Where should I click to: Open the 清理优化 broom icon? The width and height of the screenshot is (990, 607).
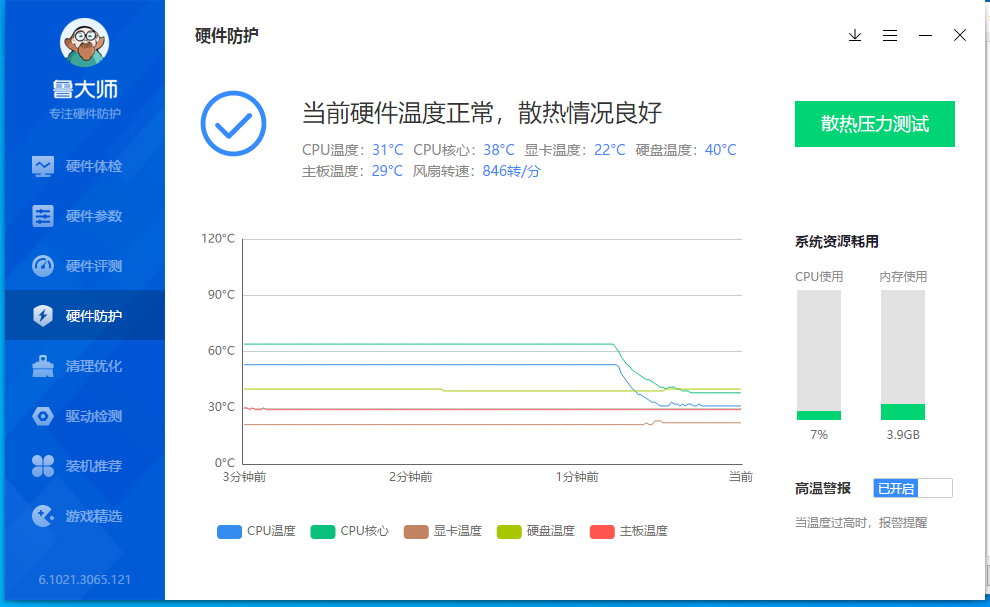pyautogui.click(x=43, y=366)
